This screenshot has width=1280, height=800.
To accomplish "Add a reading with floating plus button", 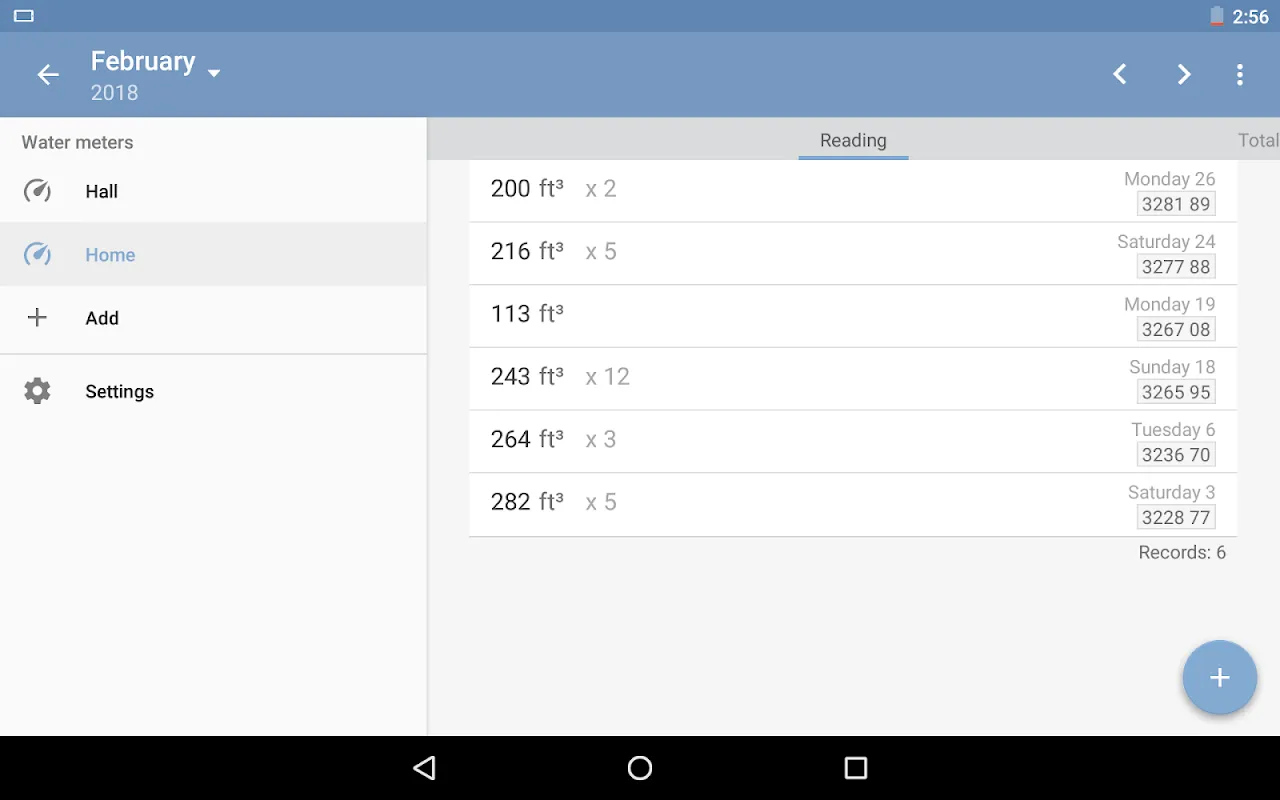I will 1219,677.
